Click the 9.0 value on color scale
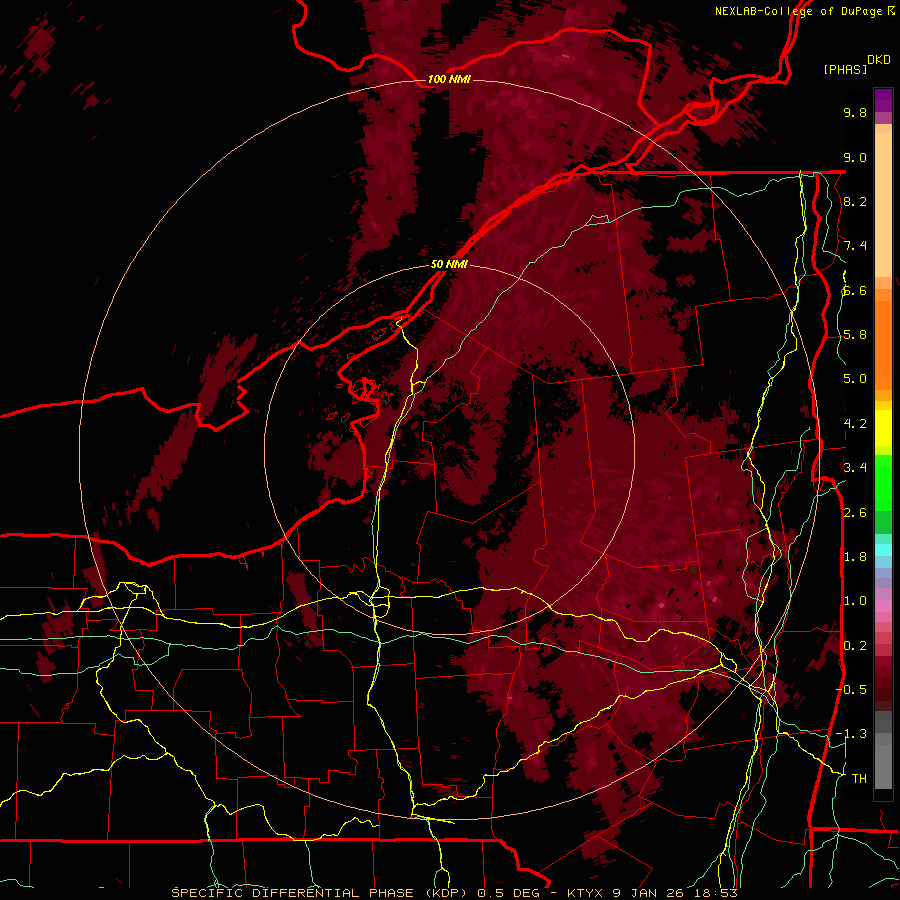900x900 pixels. tap(855, 157)
